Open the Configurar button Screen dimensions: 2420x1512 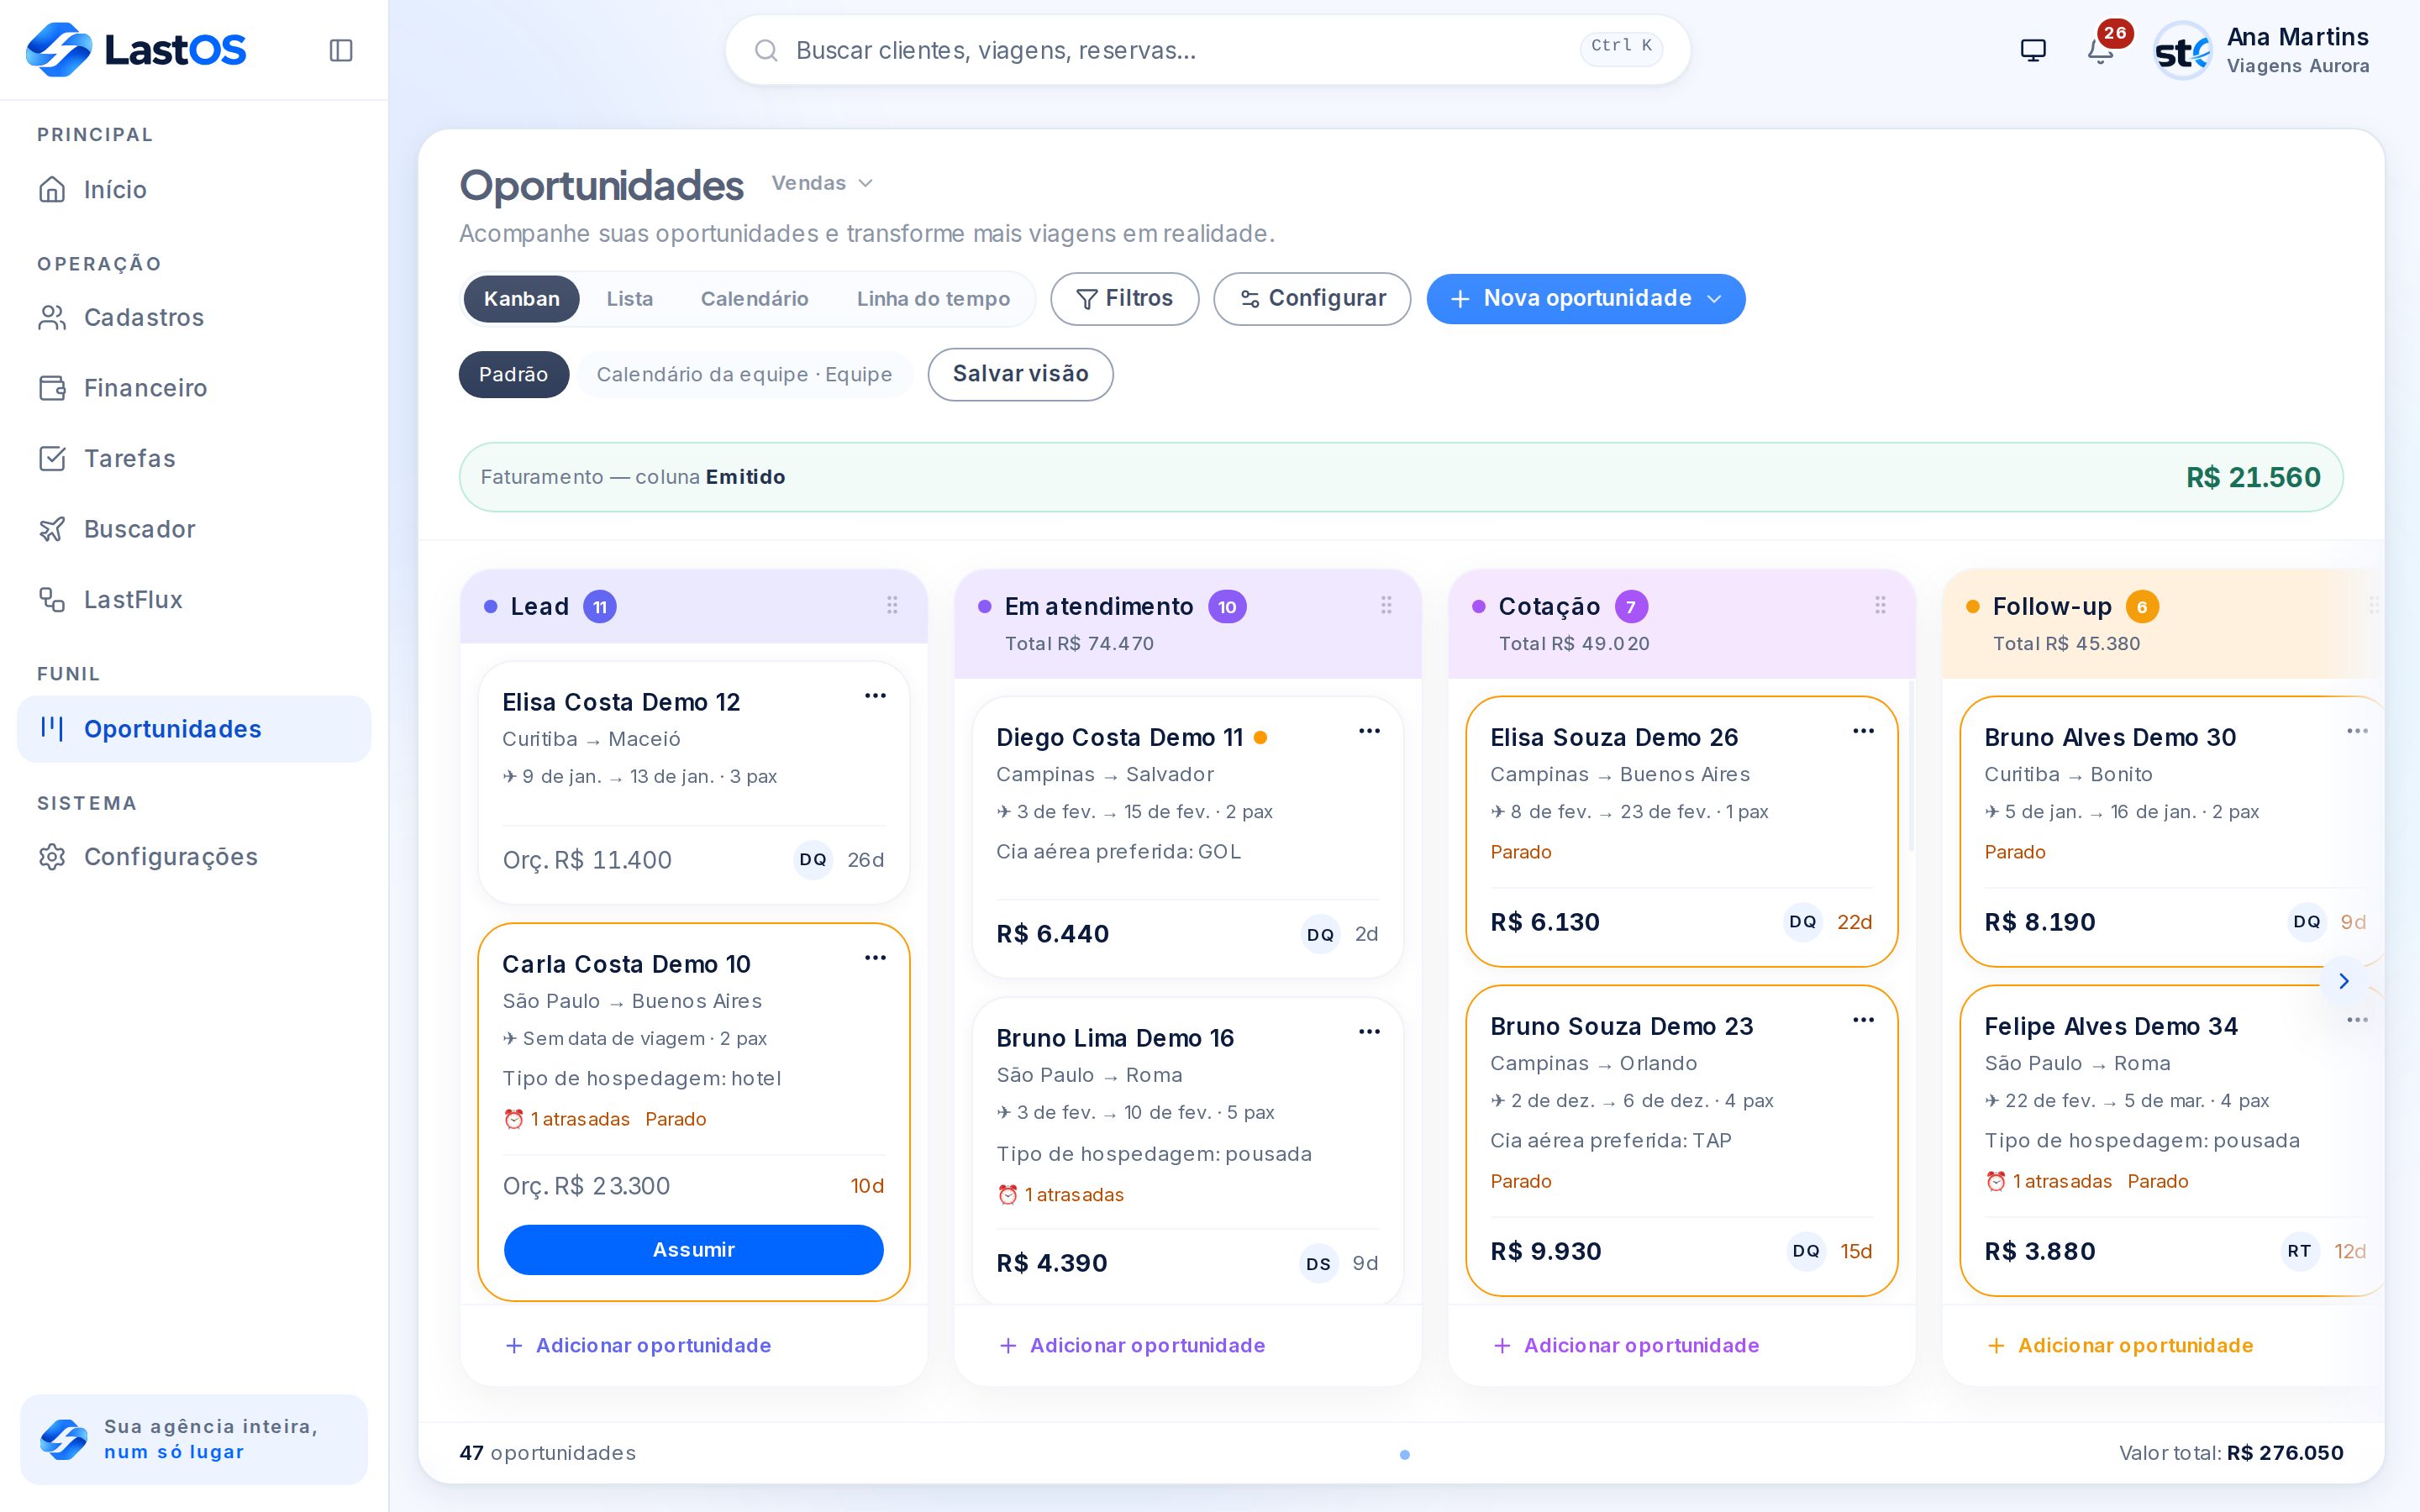click(1312, 299)
